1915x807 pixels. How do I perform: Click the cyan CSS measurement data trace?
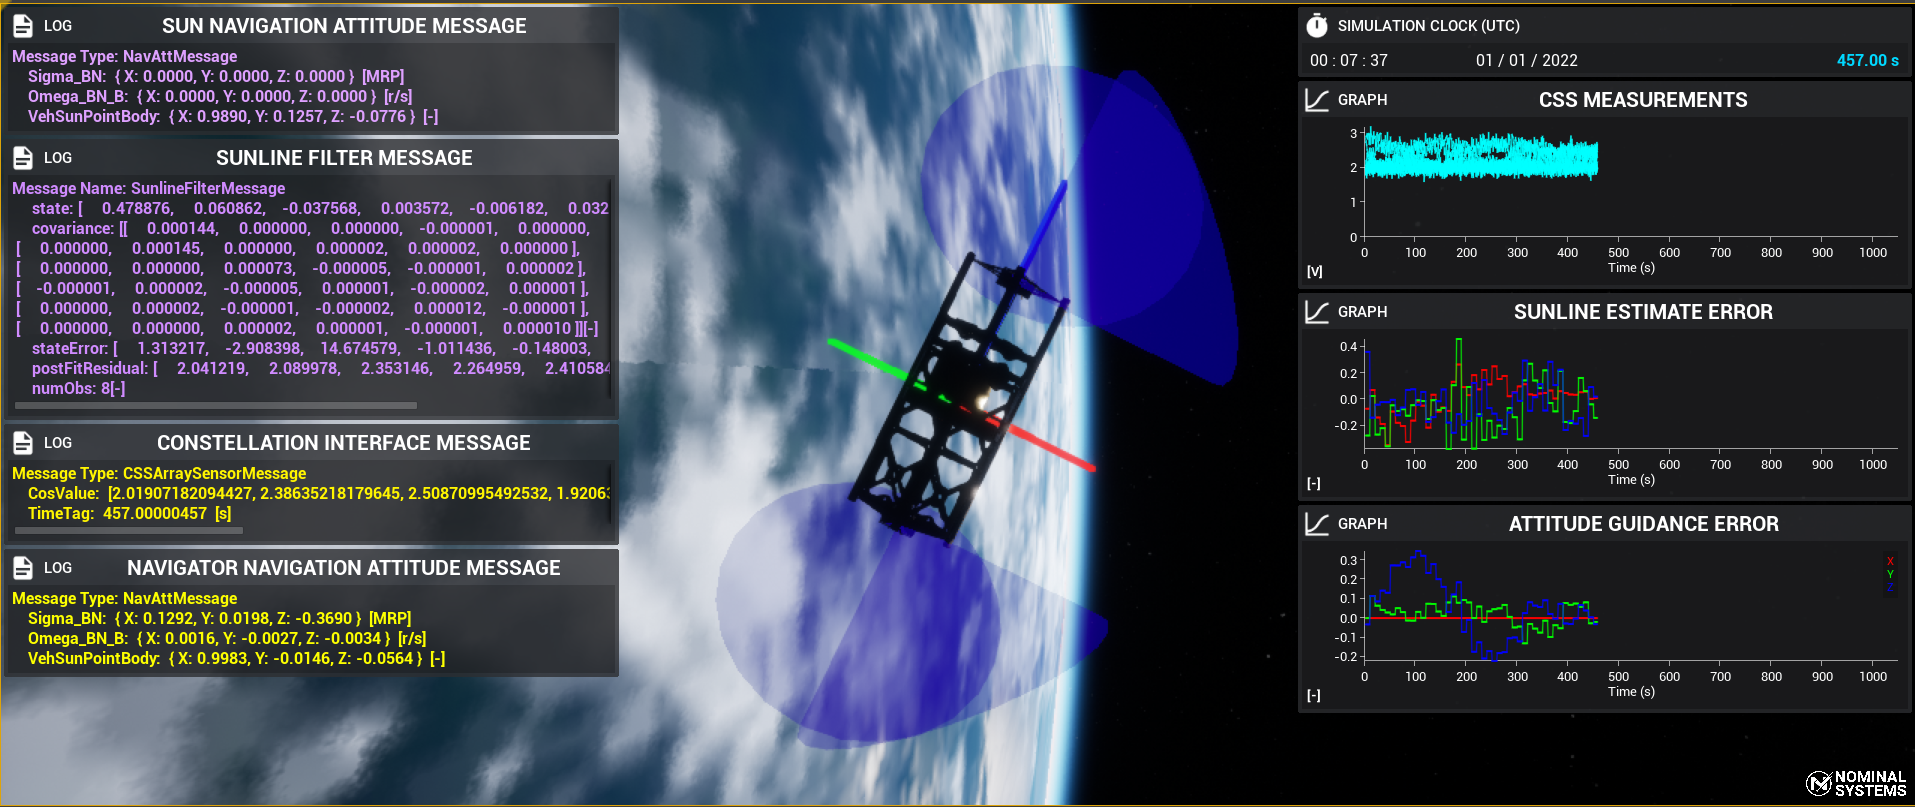tap(1480, 157)
